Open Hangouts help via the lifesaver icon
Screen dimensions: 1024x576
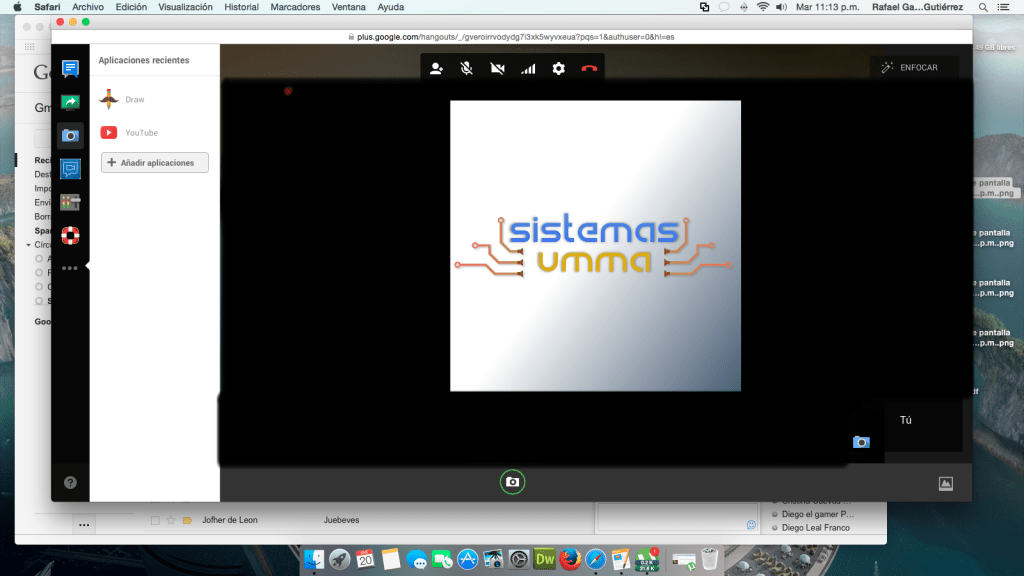tap(69, 236)
